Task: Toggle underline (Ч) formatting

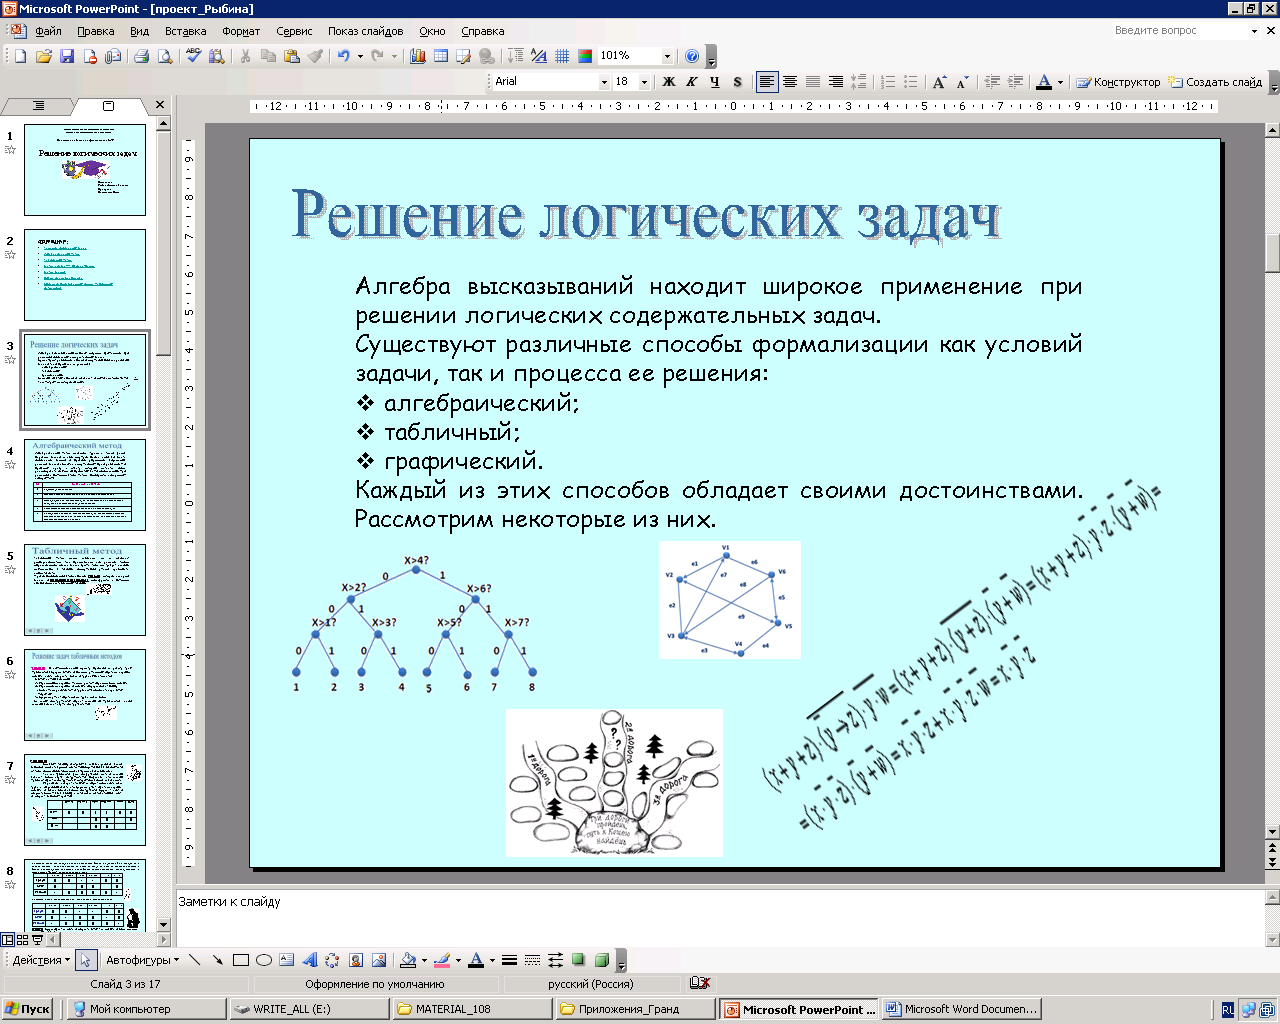Action: [715, 82]
